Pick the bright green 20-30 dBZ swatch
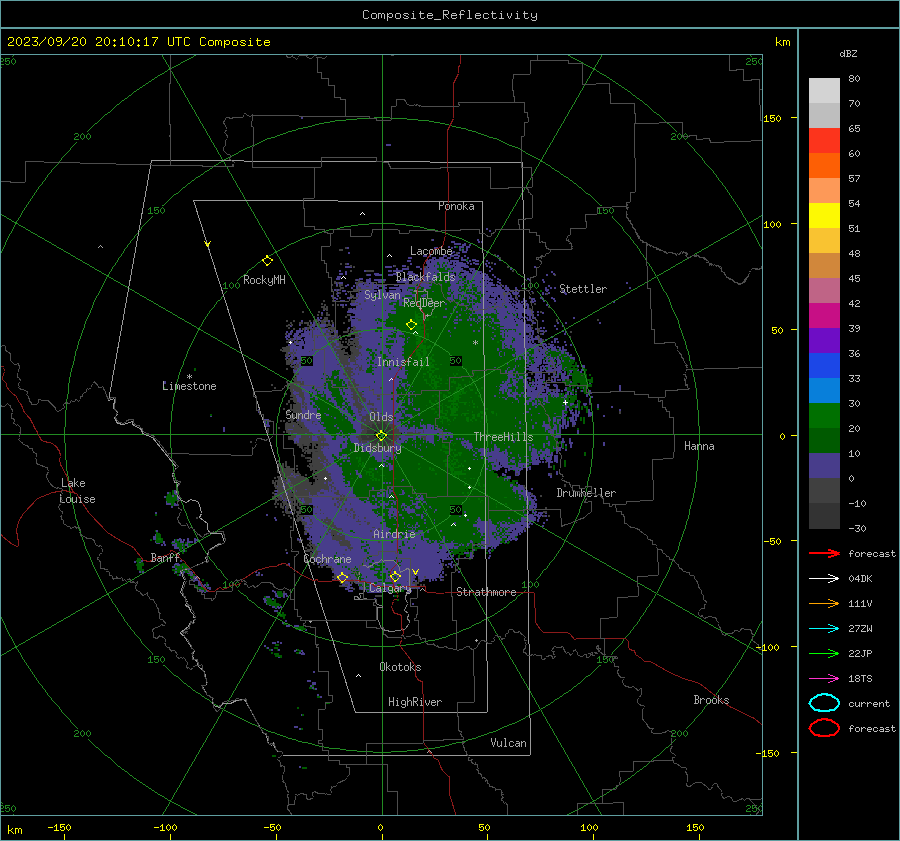 [824, 415]
